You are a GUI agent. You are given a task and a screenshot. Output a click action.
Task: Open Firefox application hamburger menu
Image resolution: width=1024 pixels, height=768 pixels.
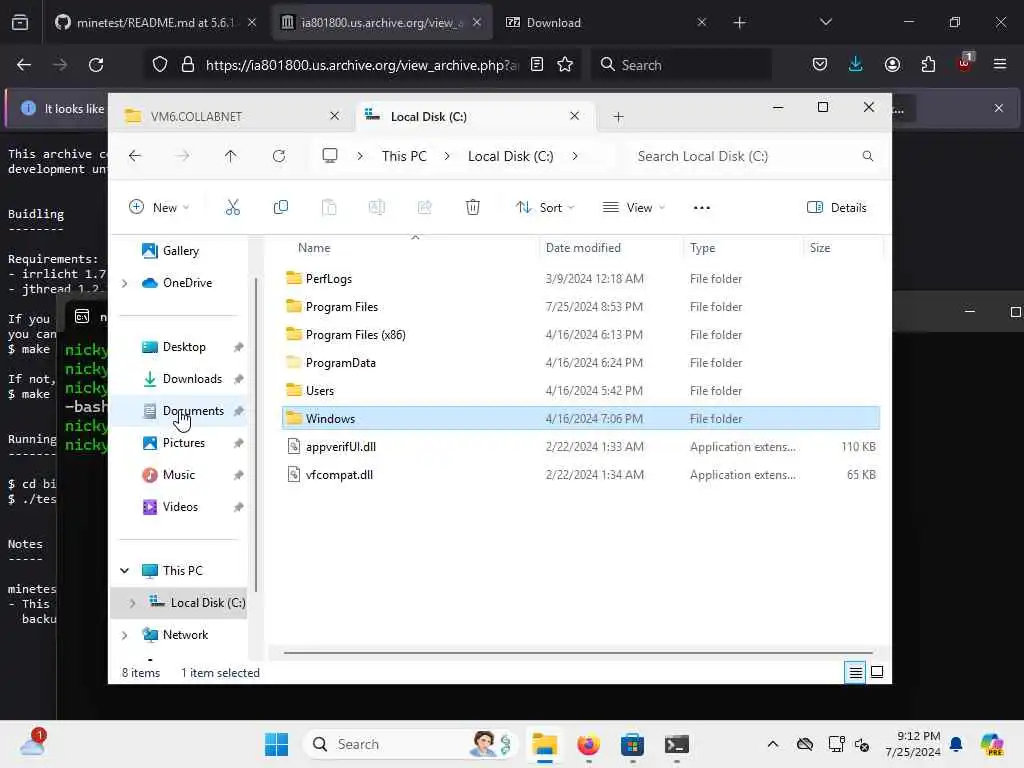(x=999, y=65)
